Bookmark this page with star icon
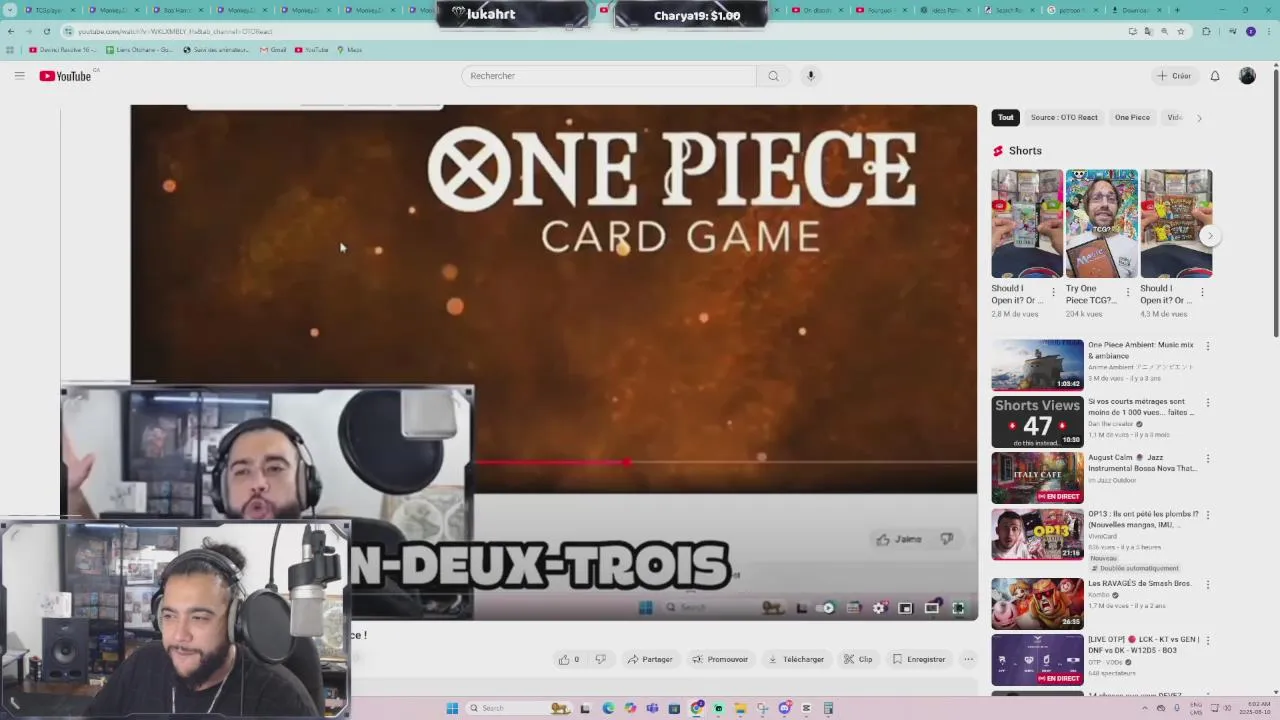The image size is (1280, 720). click(x=1181, y=31)
